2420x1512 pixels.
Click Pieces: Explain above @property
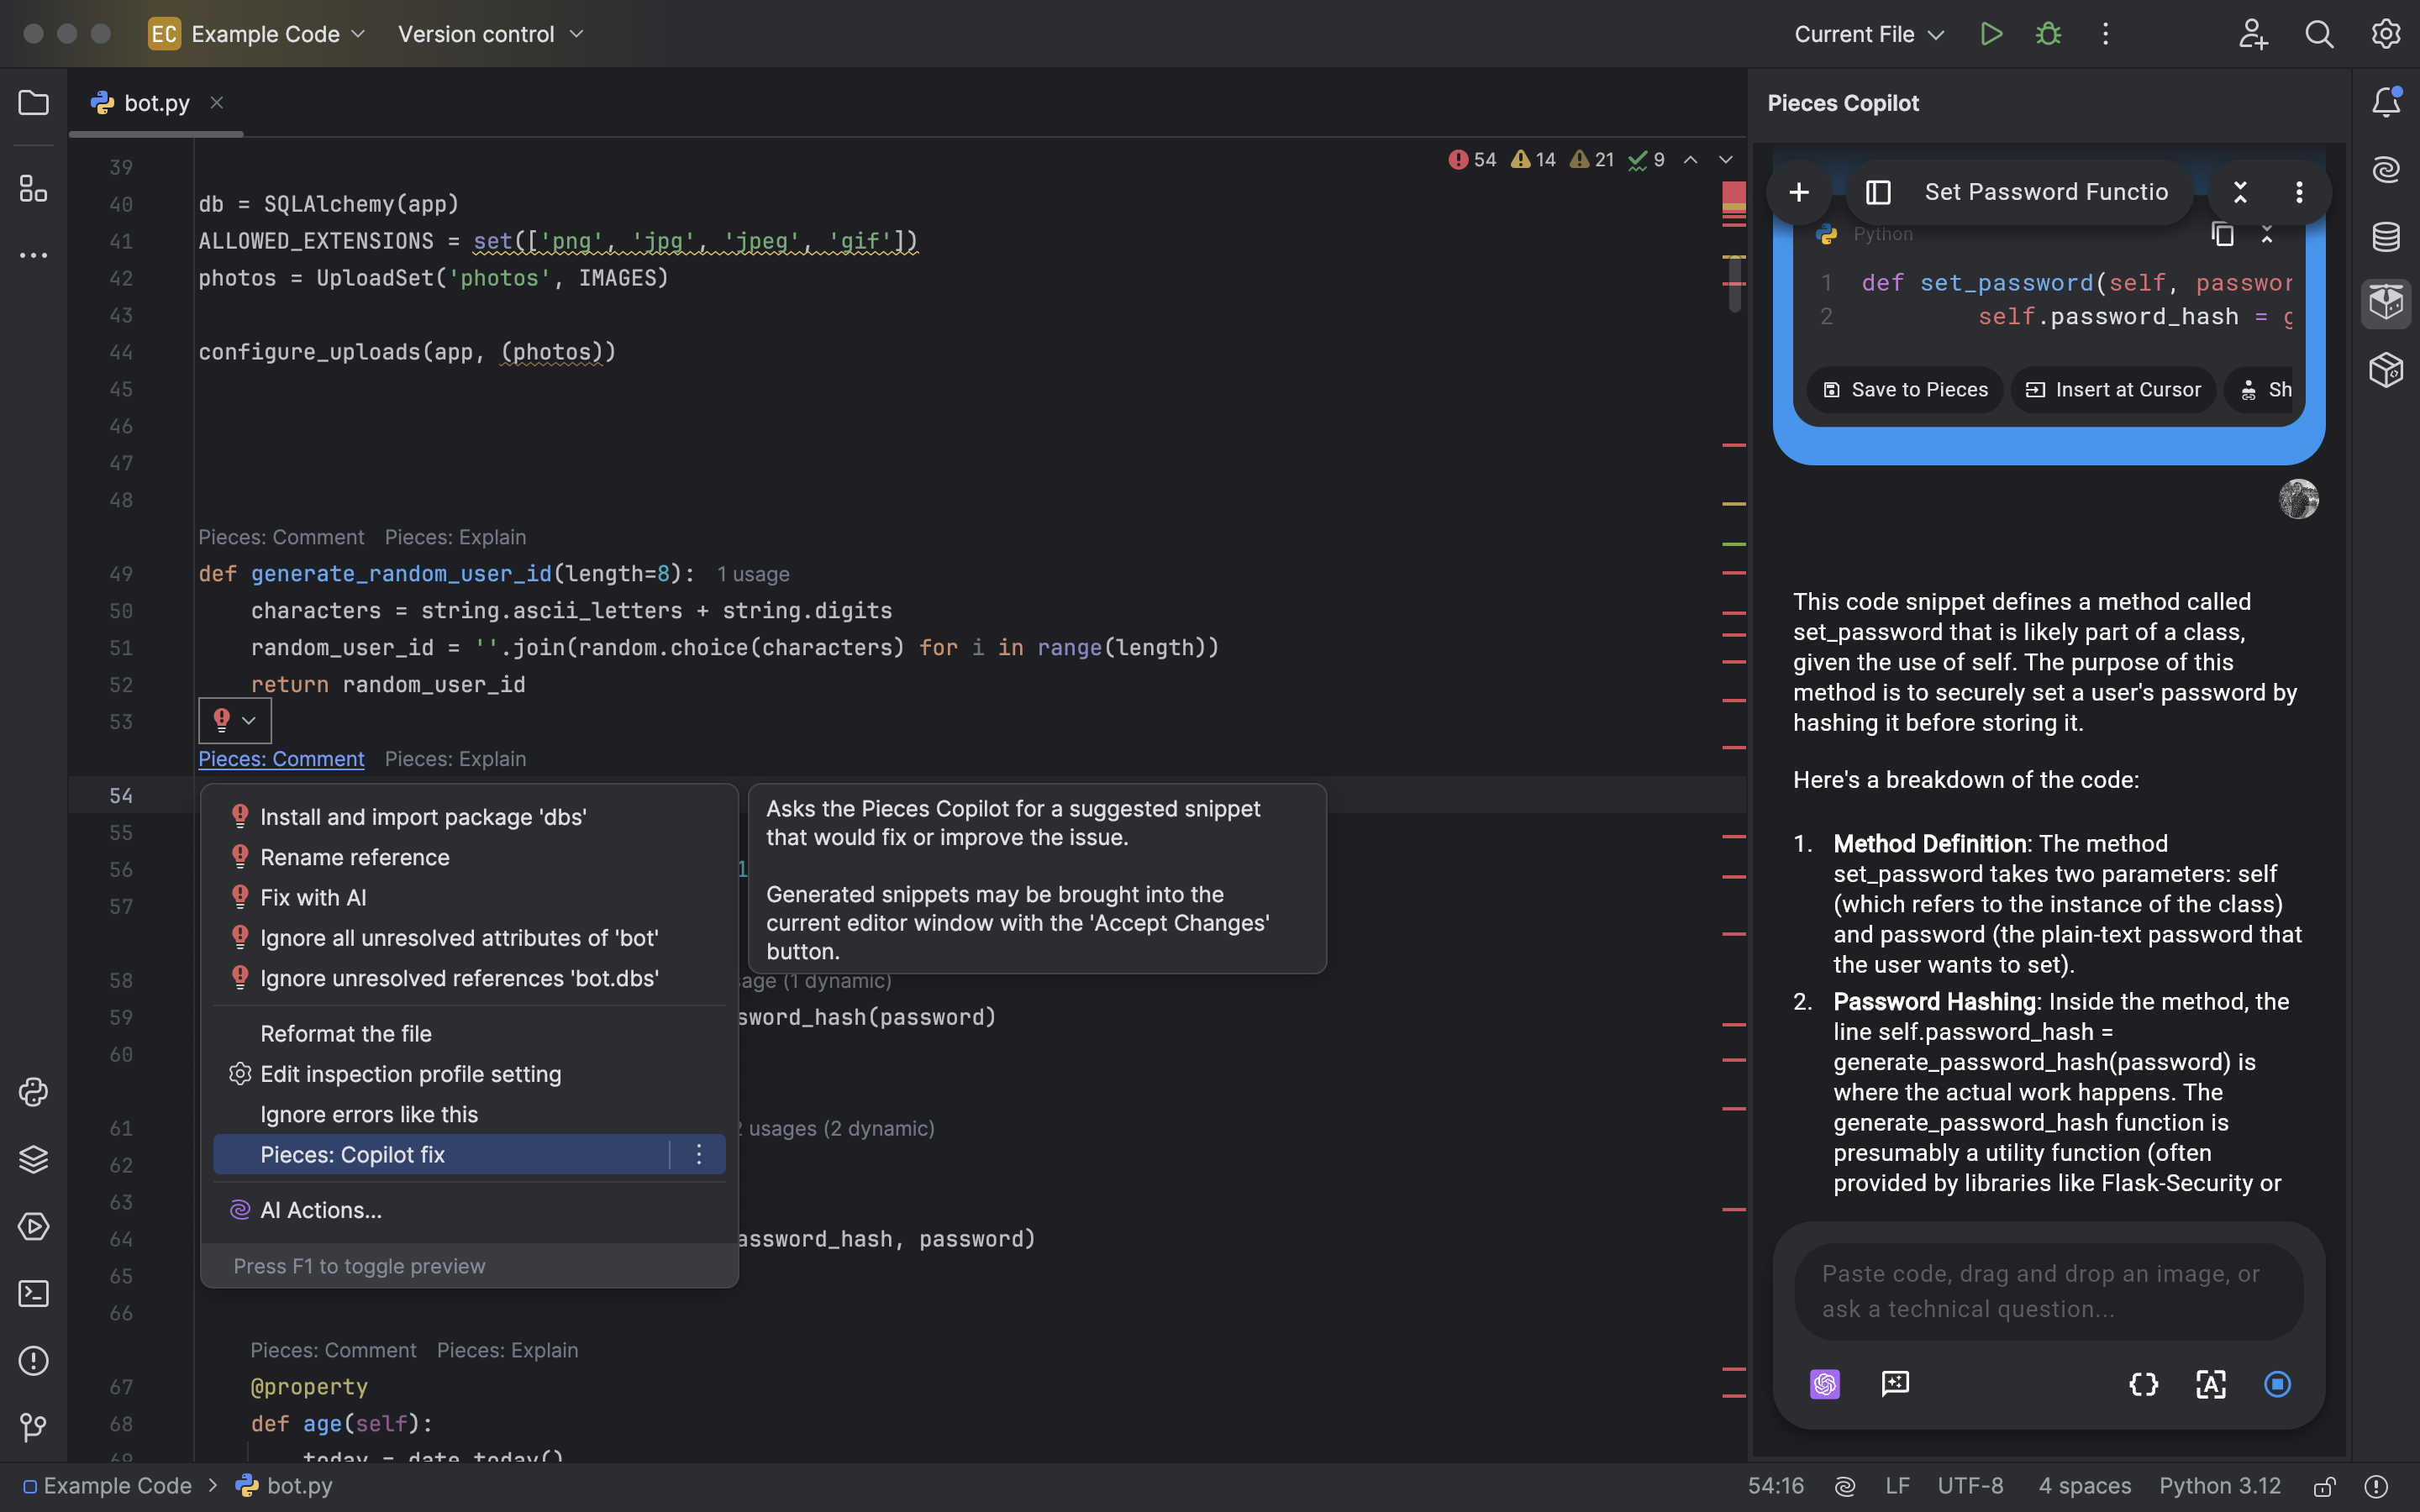pos(507,1350)
